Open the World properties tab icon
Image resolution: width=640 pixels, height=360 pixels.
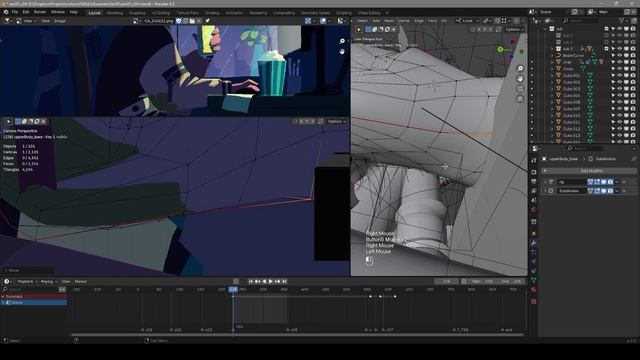tap(533, 210)
